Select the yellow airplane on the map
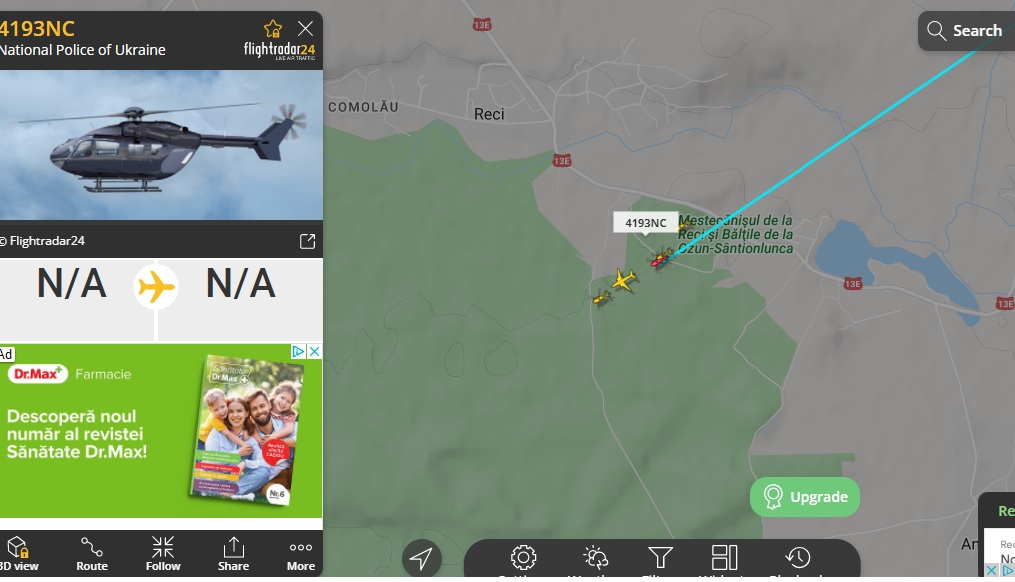The image size is (1015, 582). point(624,280)
